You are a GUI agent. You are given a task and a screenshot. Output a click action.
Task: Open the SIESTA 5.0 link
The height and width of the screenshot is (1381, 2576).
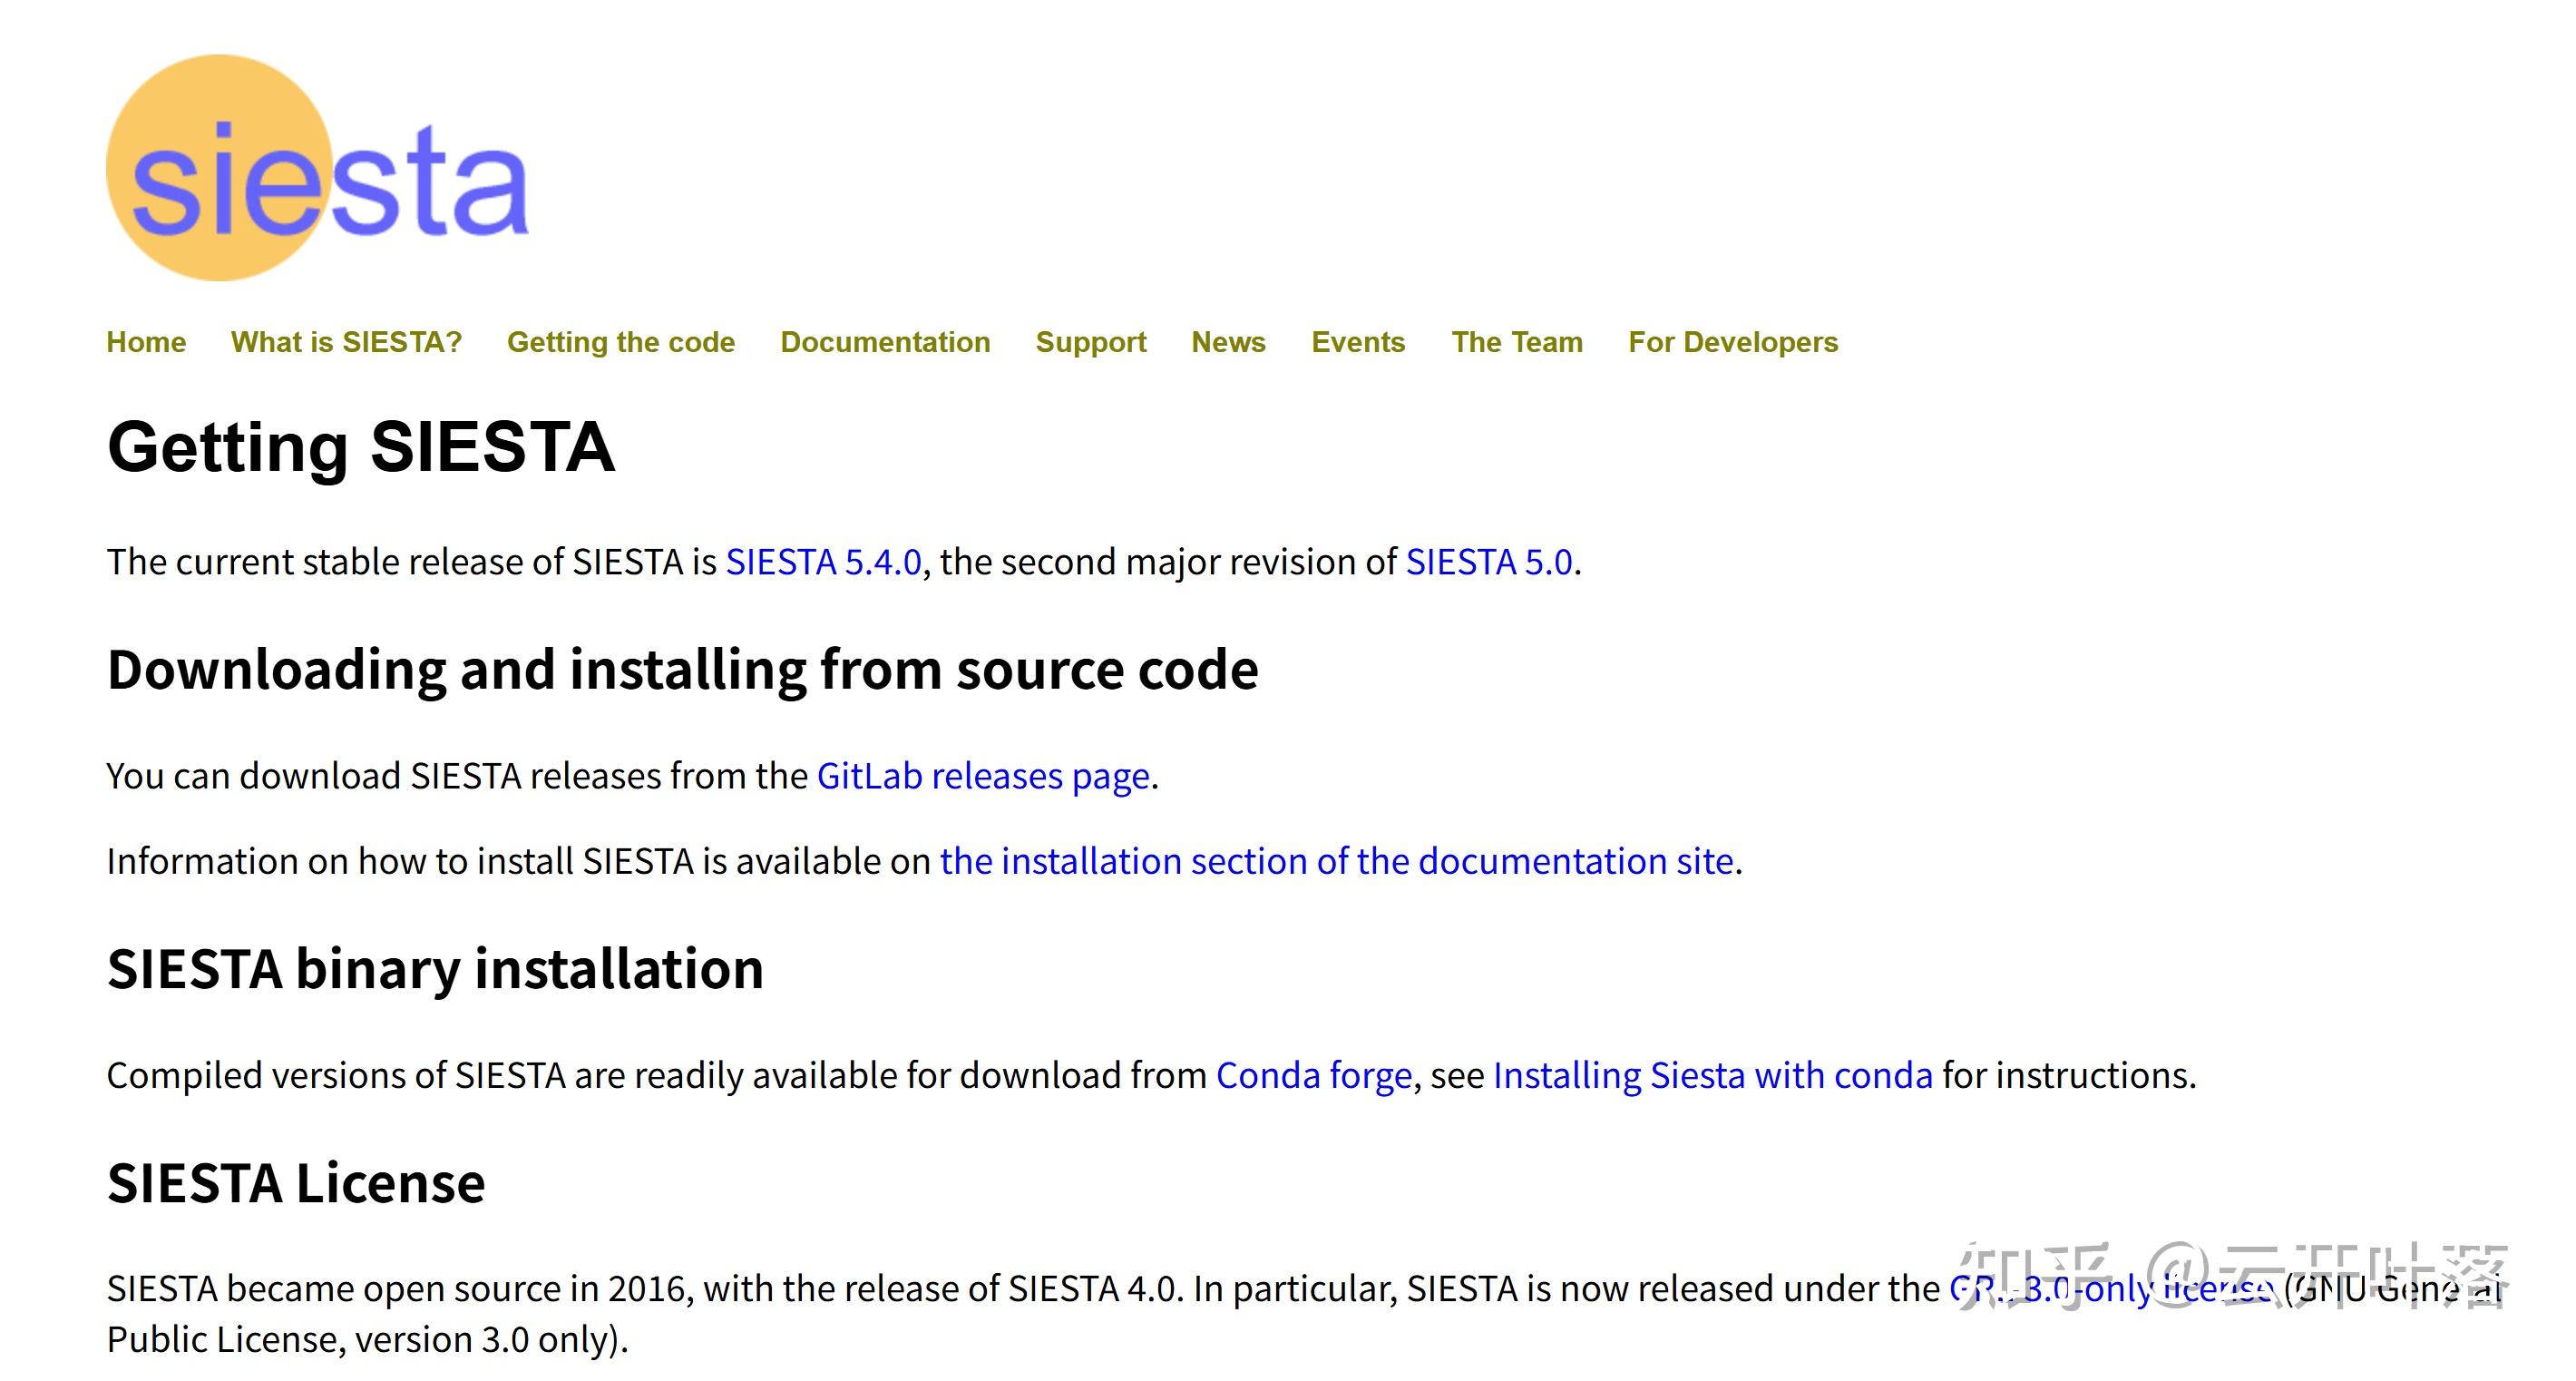click(1488, 562)
